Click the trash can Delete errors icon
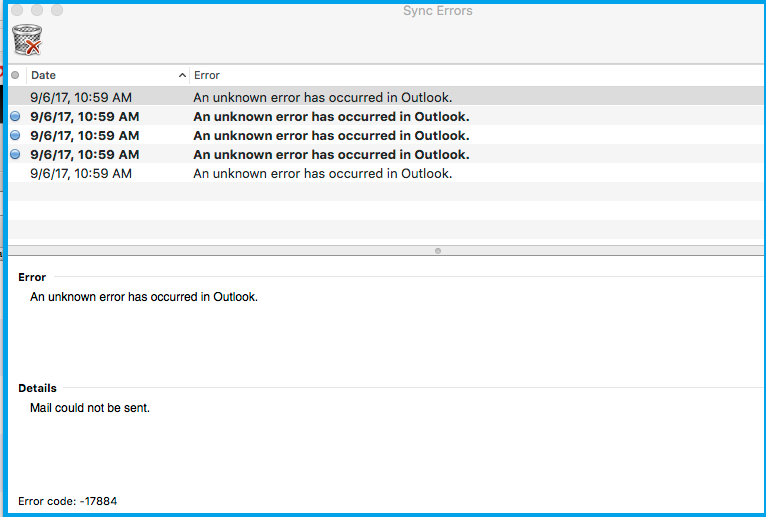 click(x=27, y=40)
